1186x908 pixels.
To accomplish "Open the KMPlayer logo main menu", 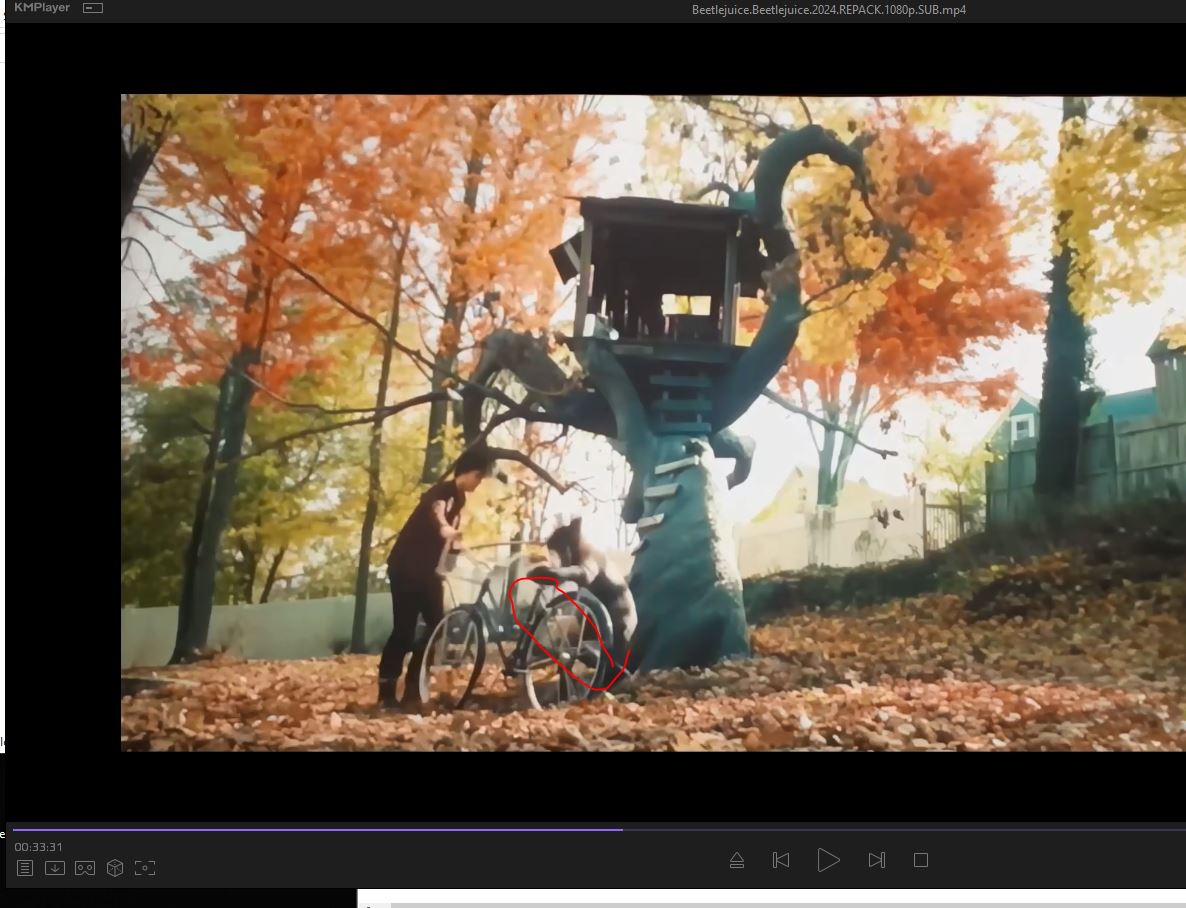I will (41, 8).
